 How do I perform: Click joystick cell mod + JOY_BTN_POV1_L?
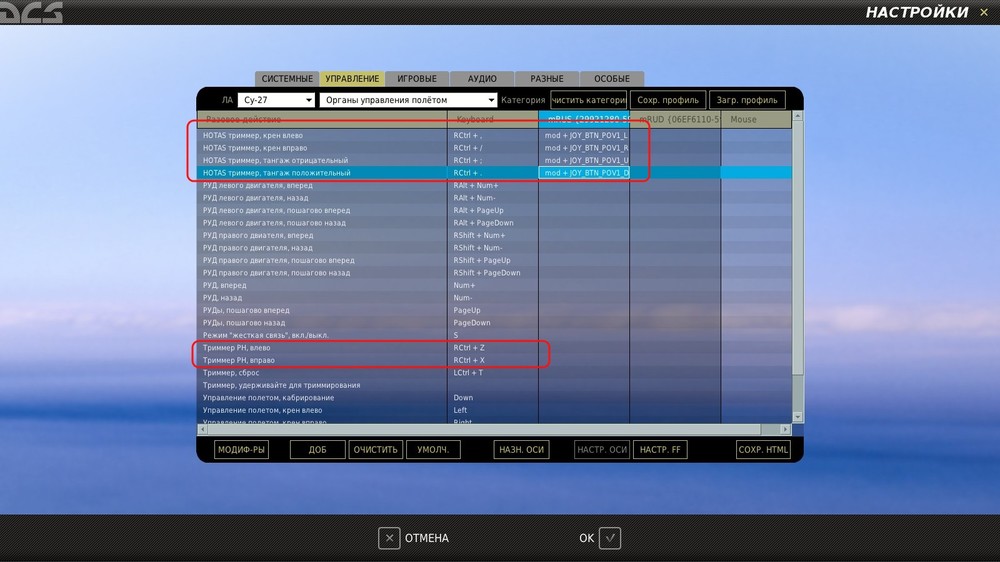584,135
